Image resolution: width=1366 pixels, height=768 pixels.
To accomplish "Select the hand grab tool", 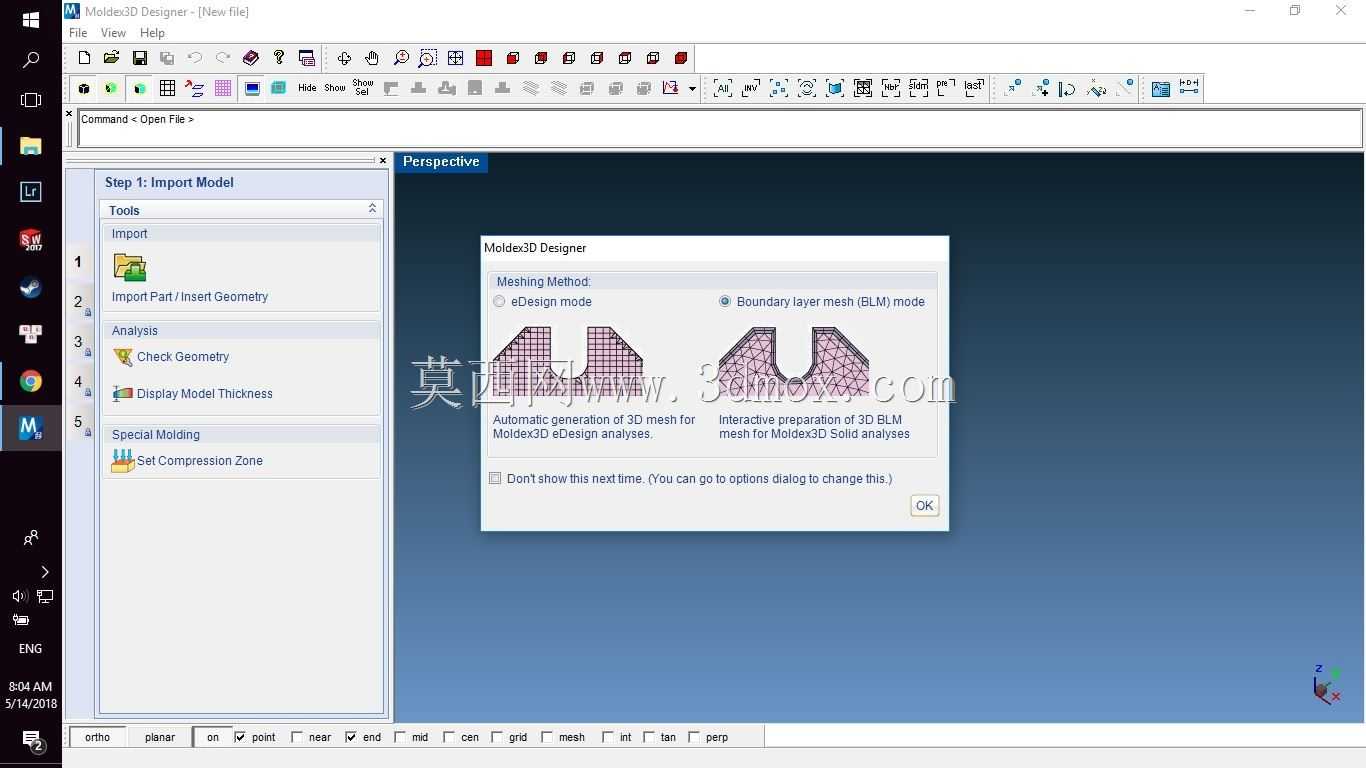I will point(372,58).
